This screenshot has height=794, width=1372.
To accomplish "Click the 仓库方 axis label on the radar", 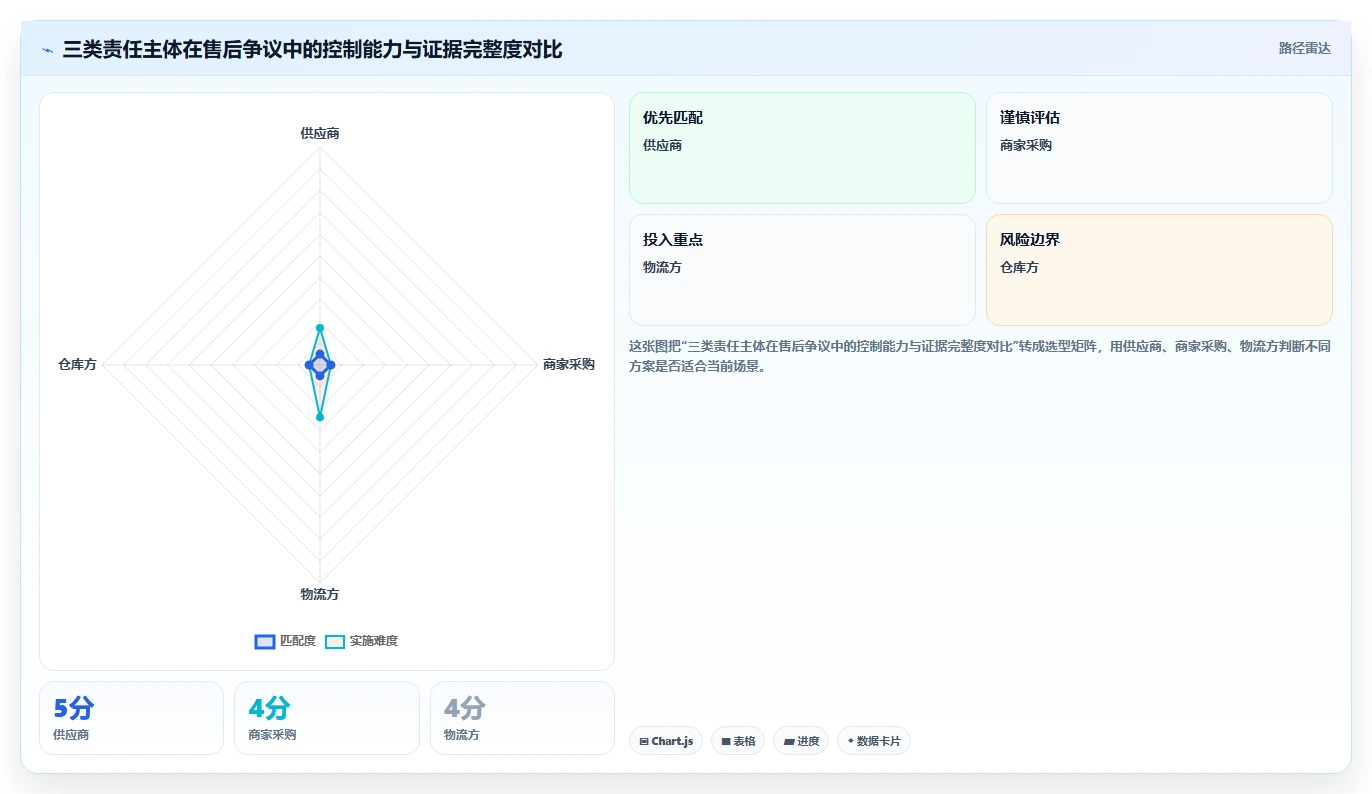I will pos(77,365).
